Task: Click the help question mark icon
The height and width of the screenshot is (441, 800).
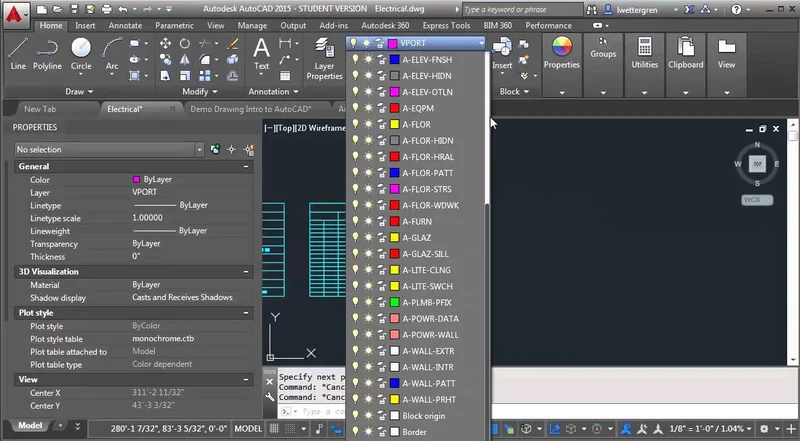Action: (736, 9)
